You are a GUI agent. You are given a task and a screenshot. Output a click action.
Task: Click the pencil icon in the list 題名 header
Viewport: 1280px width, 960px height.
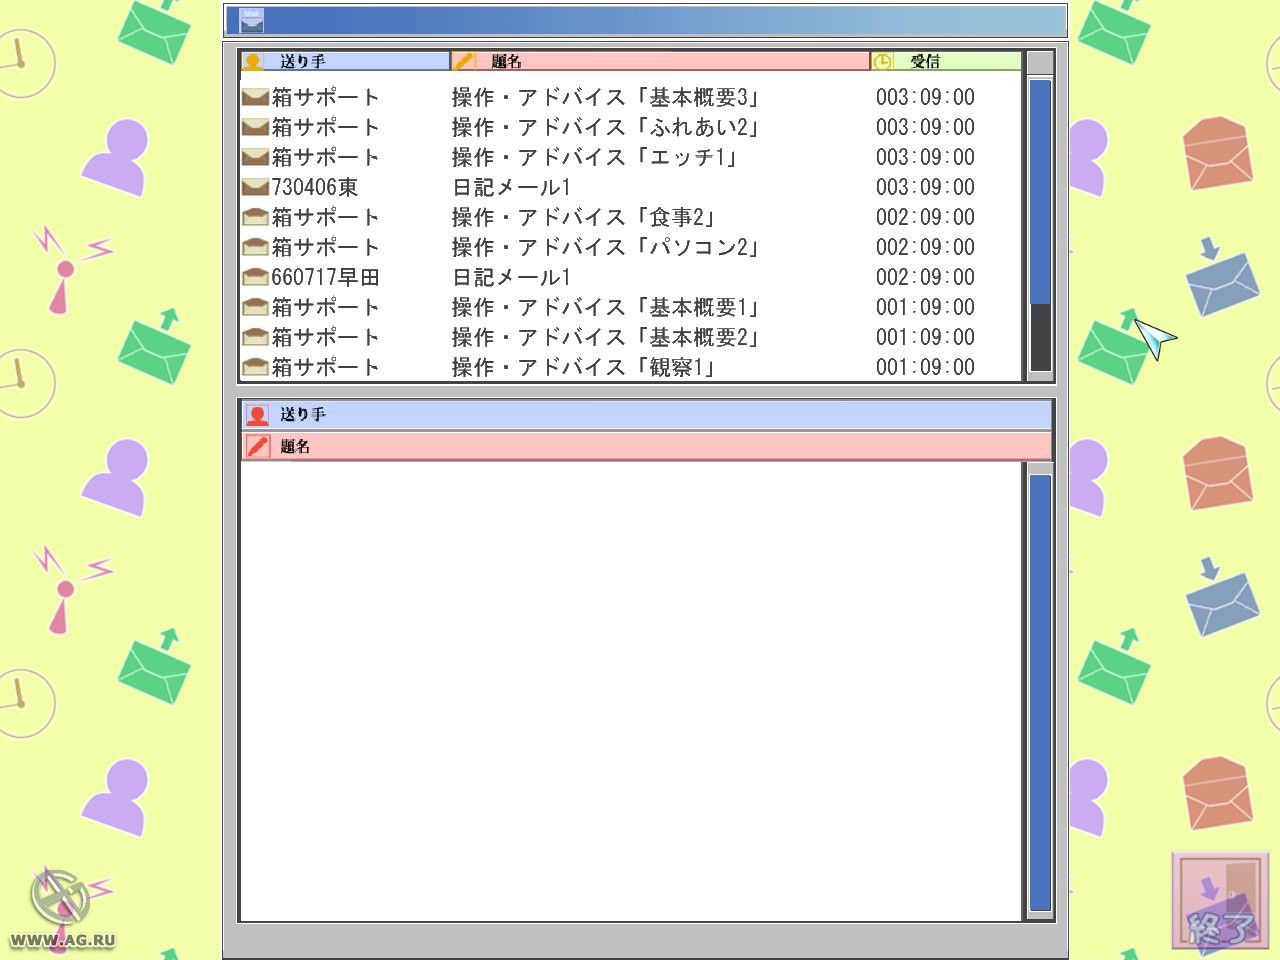click(463, 62)
